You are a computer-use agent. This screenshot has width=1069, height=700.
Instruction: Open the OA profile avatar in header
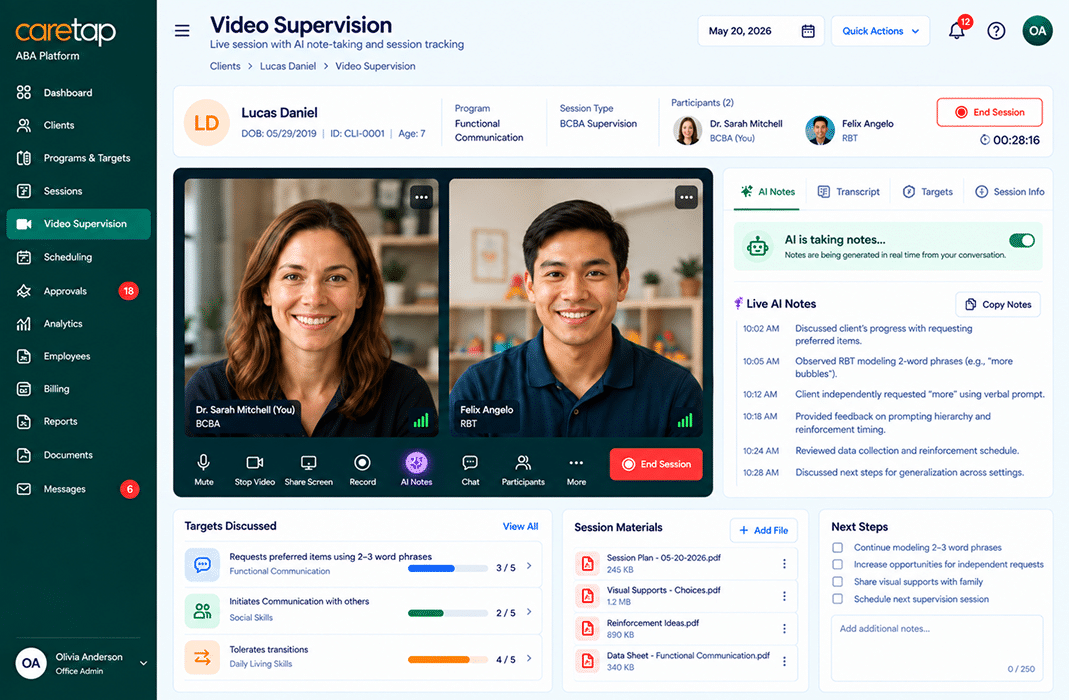[1037, 31]
